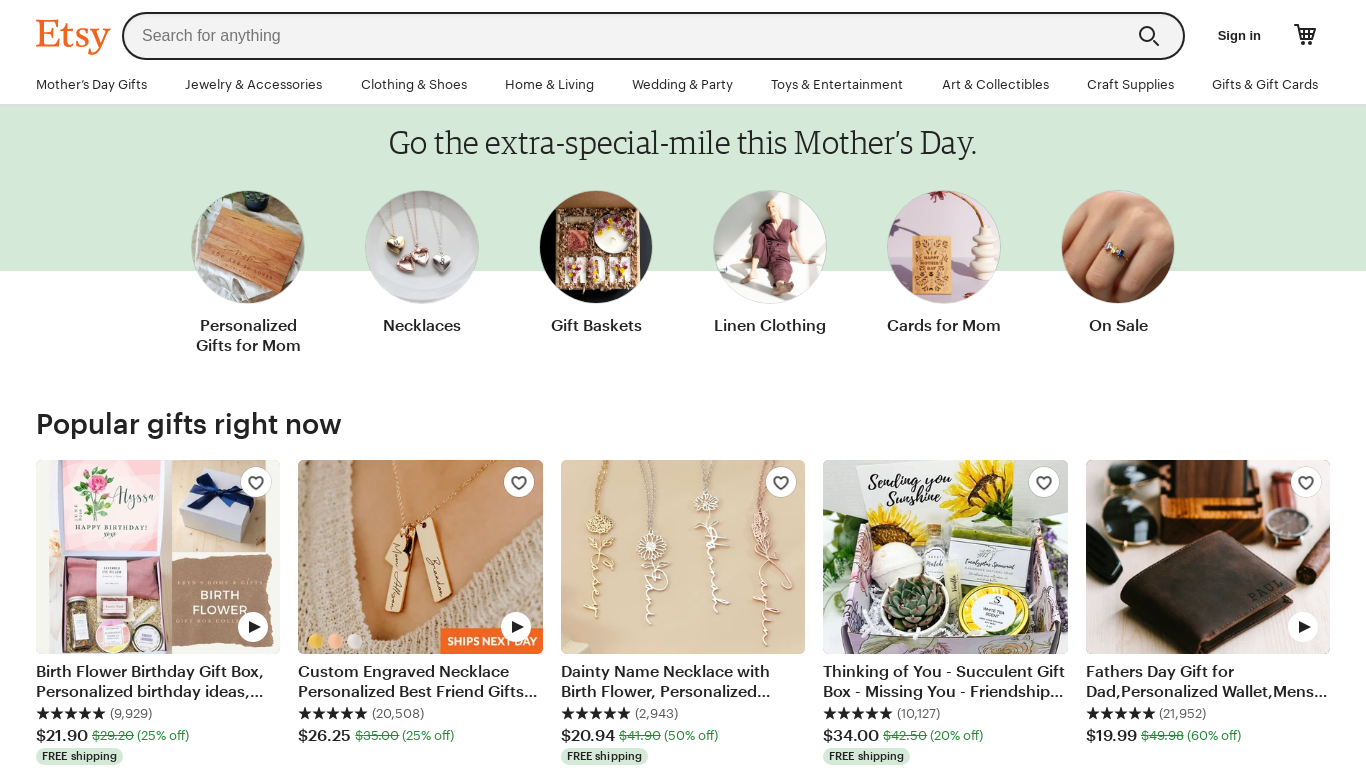
Task: Open the shopping cart
Action: (x=1305, y=35)
